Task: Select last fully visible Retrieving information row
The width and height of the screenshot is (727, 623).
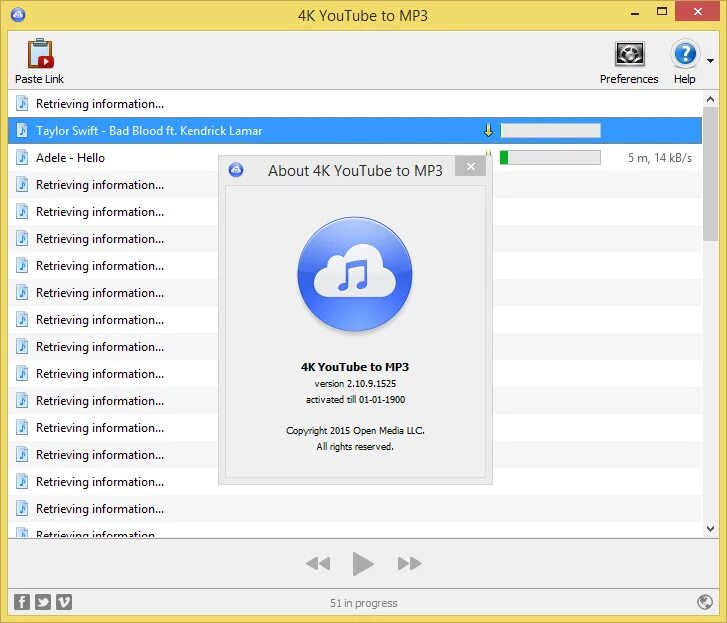Action: tap(355, 509)
